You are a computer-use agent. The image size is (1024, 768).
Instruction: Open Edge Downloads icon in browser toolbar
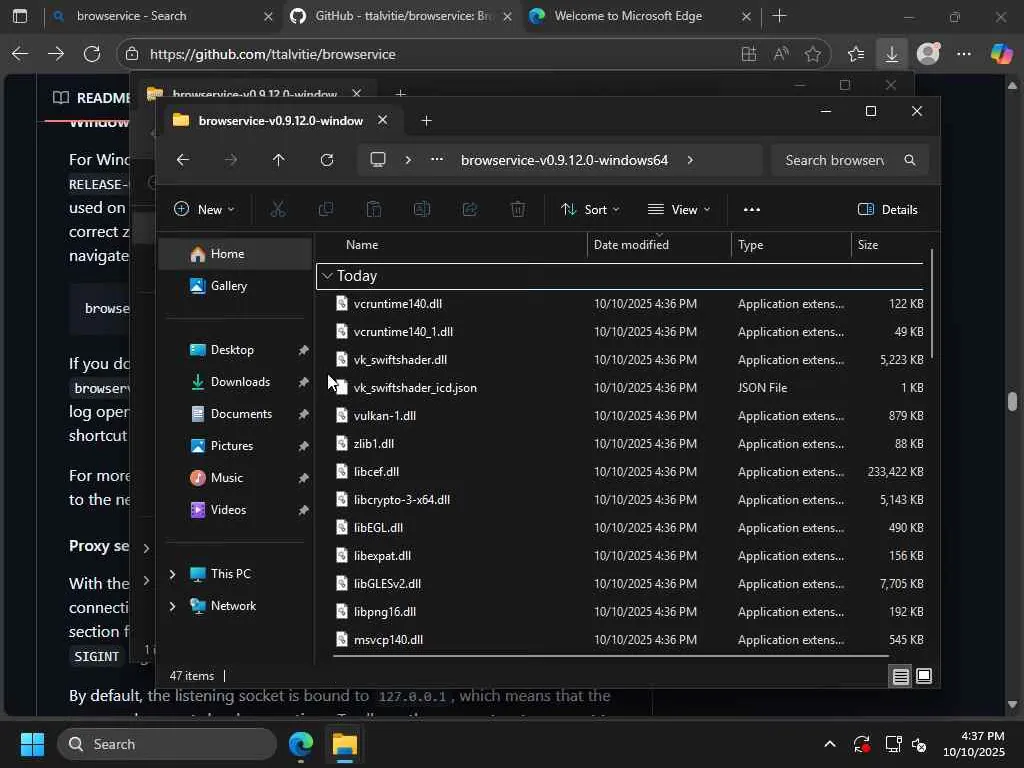891,54
